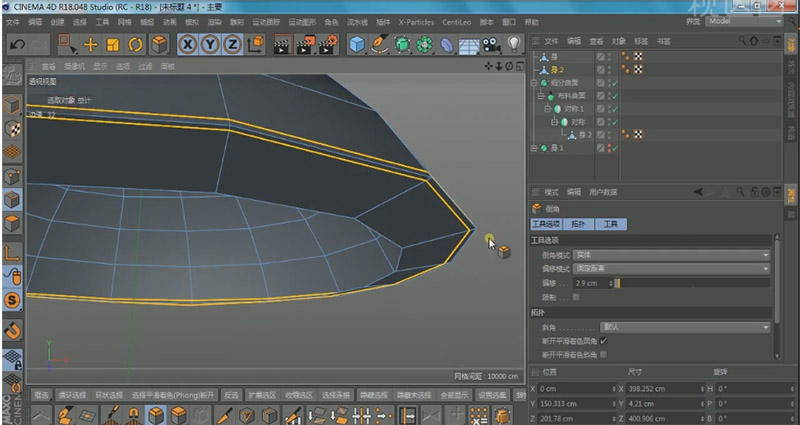Viewport: 800px width, 425px height.
Task: Switch to Texture mode checker icon
Action: 12,129
